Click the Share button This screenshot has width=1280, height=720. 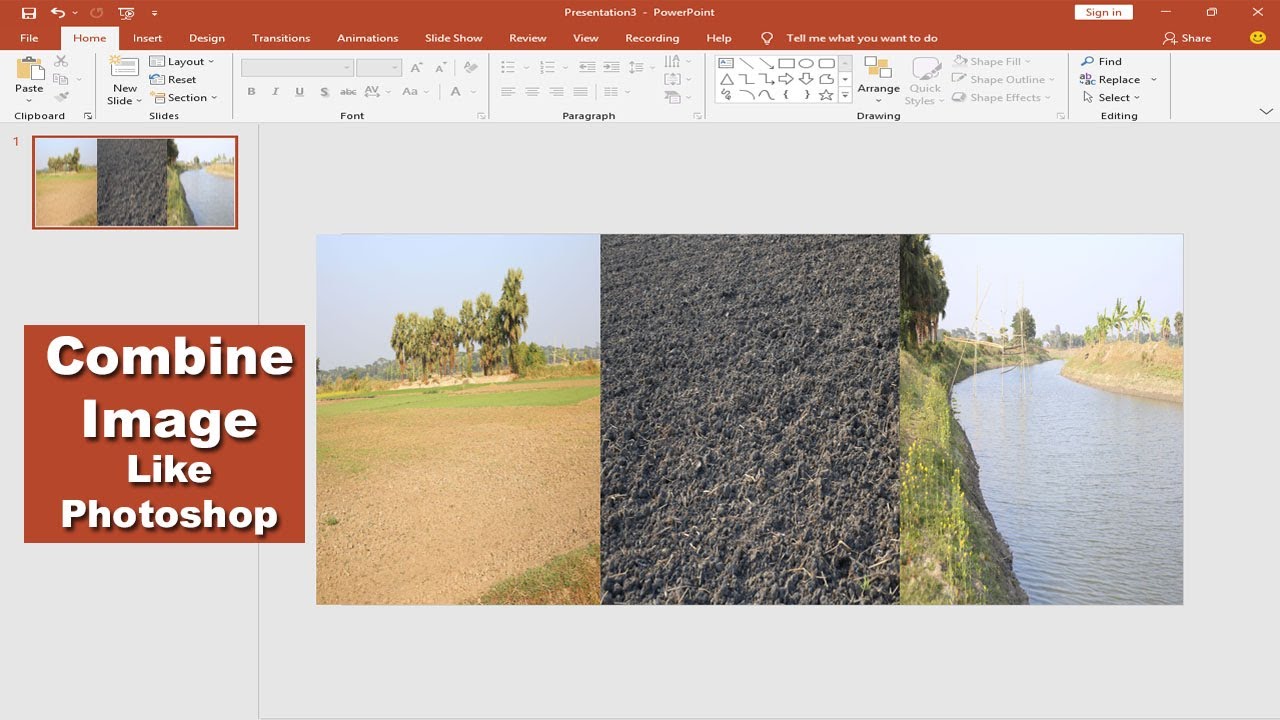point(1187,38)
